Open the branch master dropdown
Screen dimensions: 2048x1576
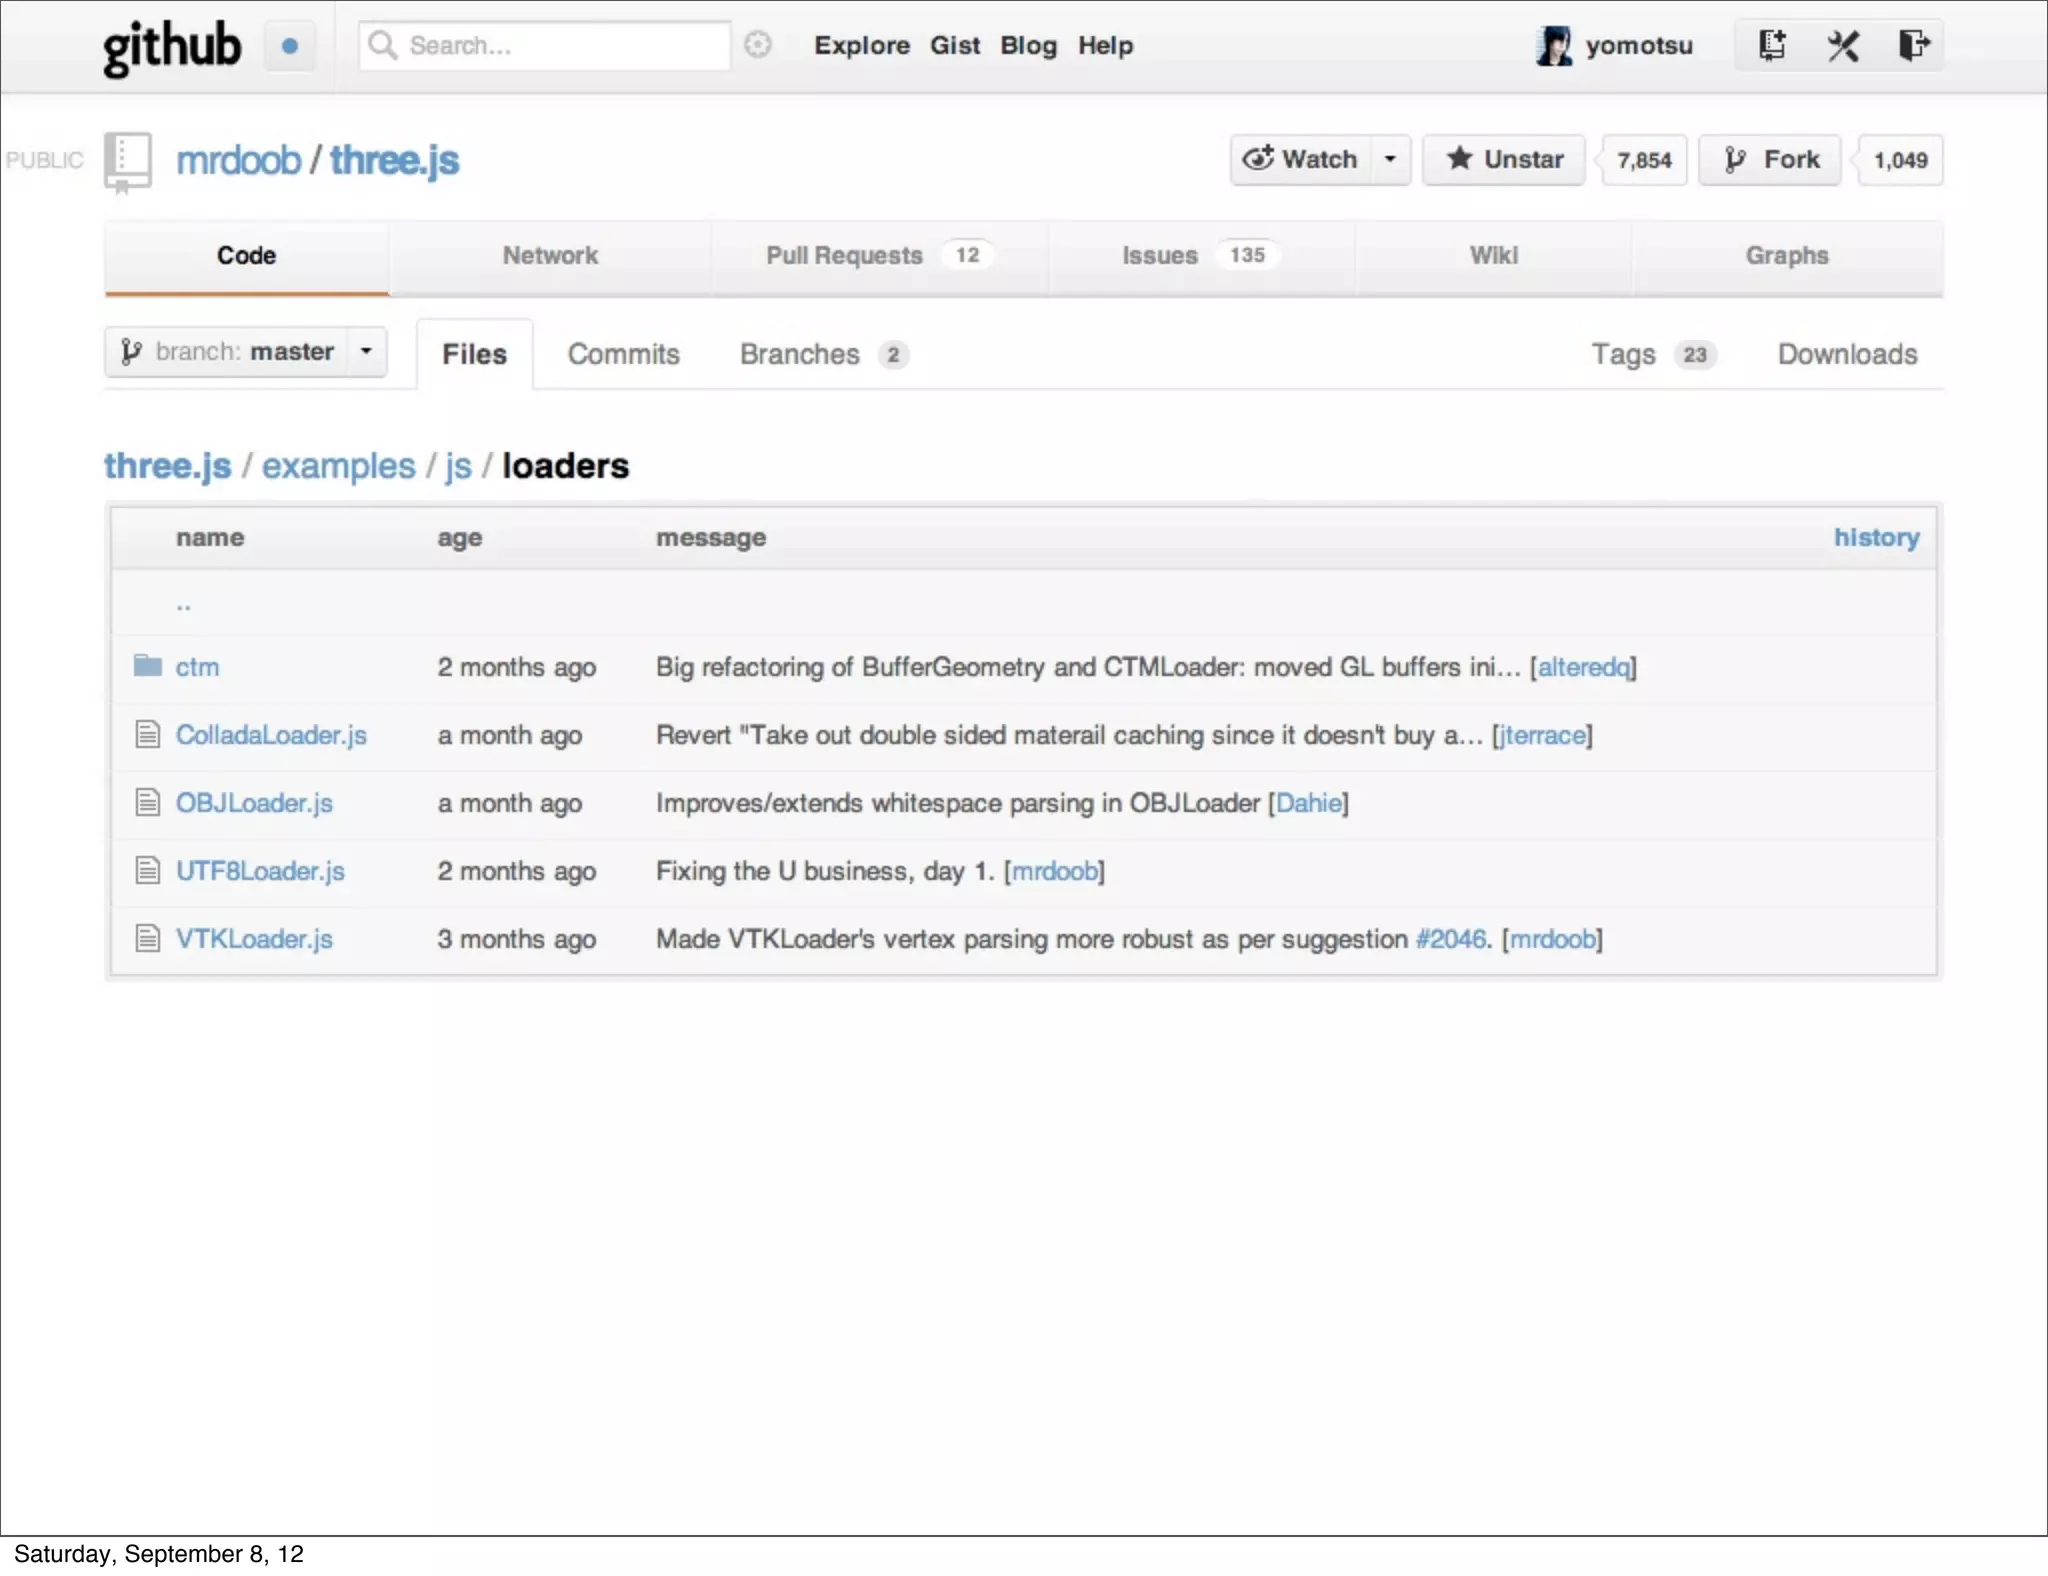pos(246,352)
